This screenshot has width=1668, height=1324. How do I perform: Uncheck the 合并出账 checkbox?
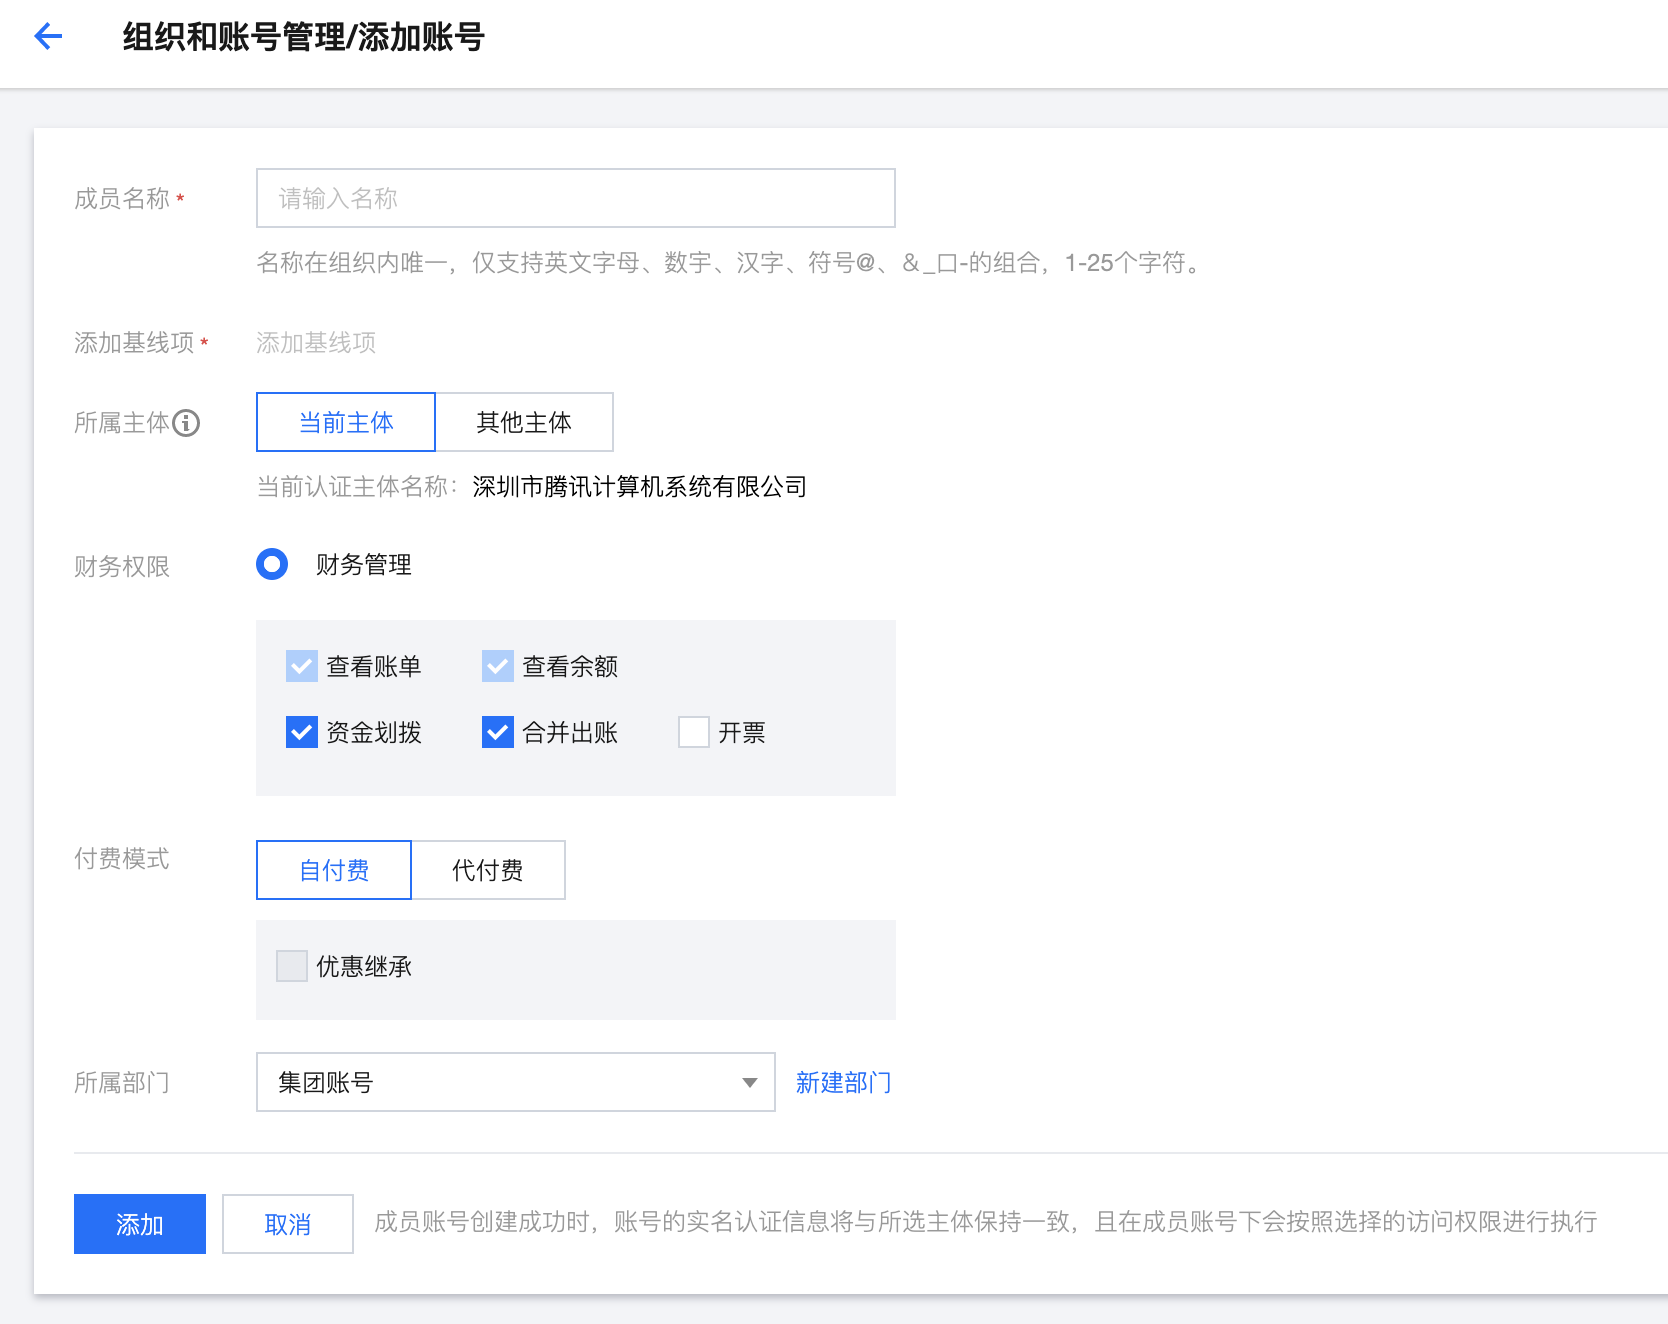pyautogui.click(x=497, y=732)
